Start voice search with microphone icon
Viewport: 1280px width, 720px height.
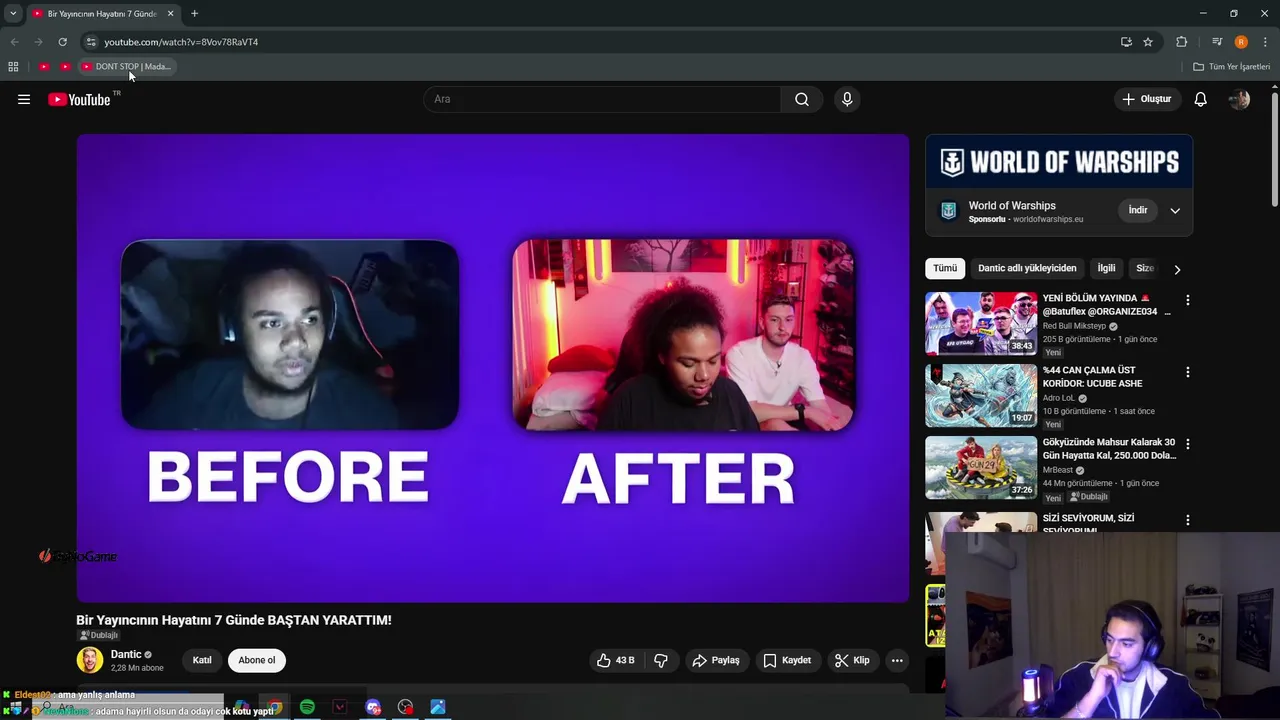coord(847,99)
